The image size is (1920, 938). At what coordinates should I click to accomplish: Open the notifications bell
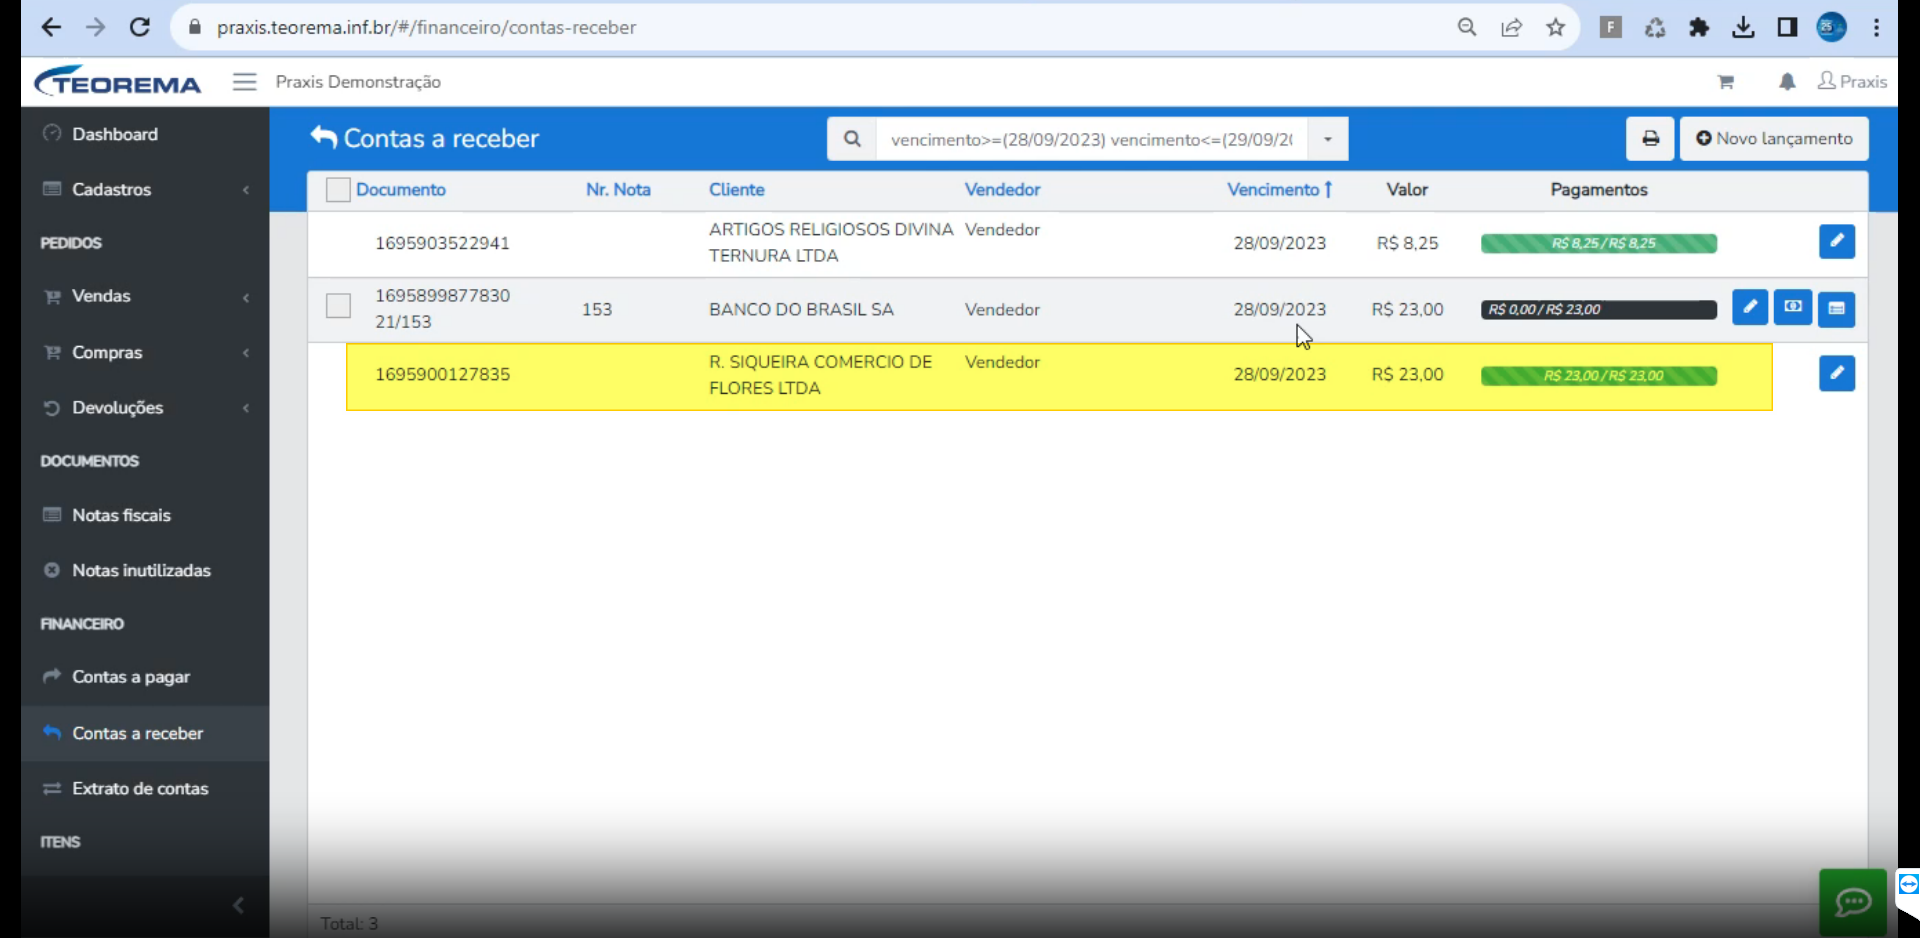coord(1787,82)
